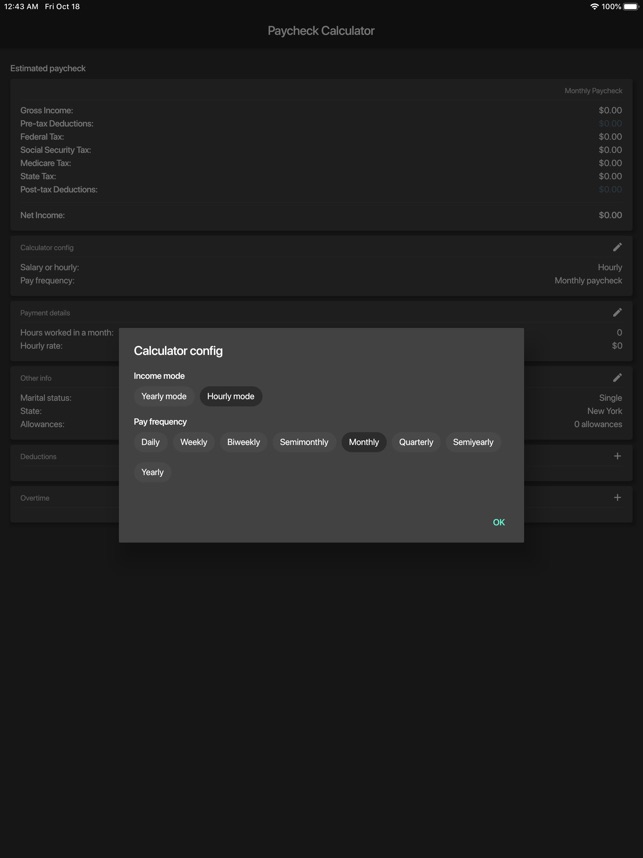
Task: Choose Semimonthly pay frequency
Action: coord(304,442)
